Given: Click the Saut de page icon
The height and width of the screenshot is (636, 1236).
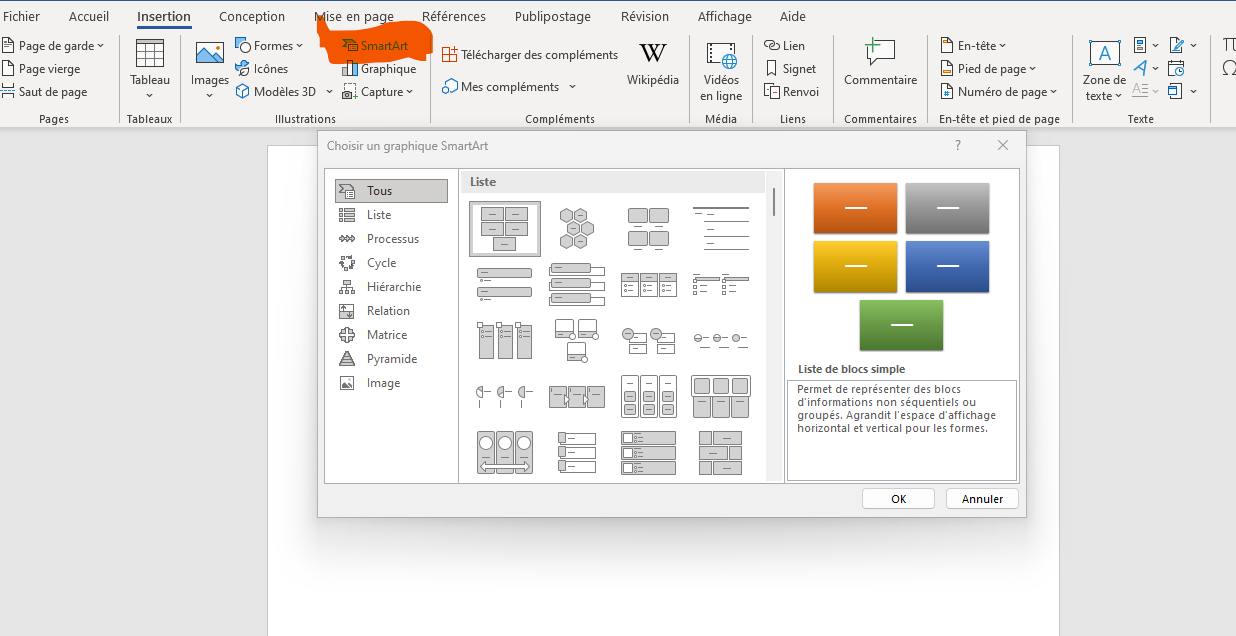Looking at the screenshot, I should point(8,92).
